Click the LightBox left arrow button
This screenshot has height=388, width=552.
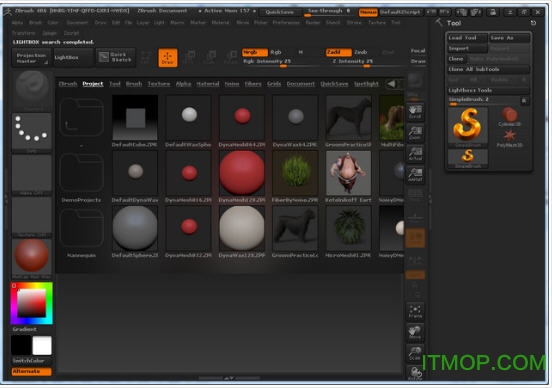tap(391, 84)
